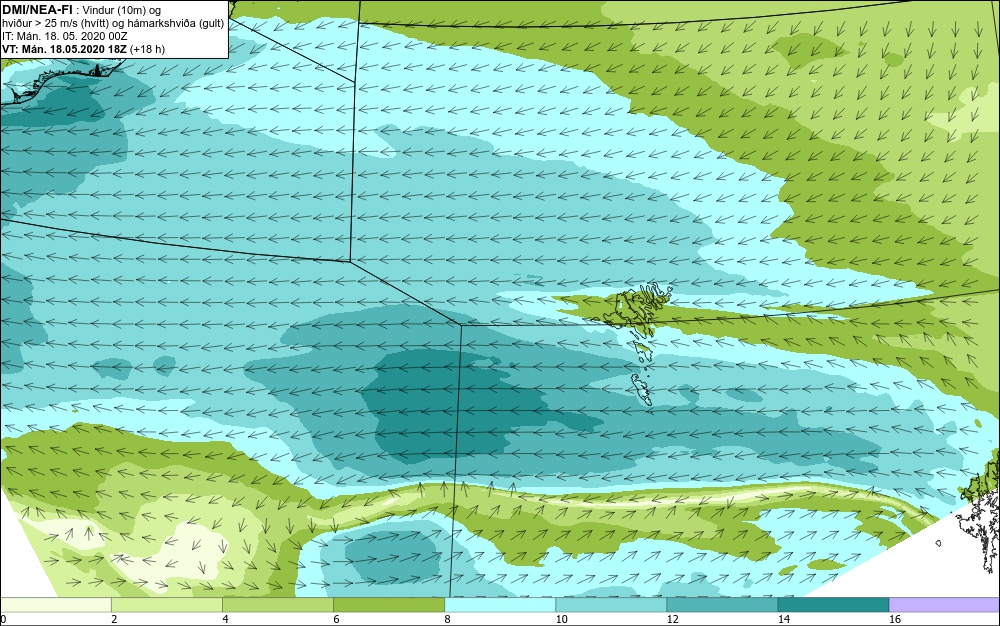This screenshot has width=1000, height=626.
Task: Click the 'IT: Mán. 18. 05. 2020 00Z' line
Action: click(x=64, y=36)
